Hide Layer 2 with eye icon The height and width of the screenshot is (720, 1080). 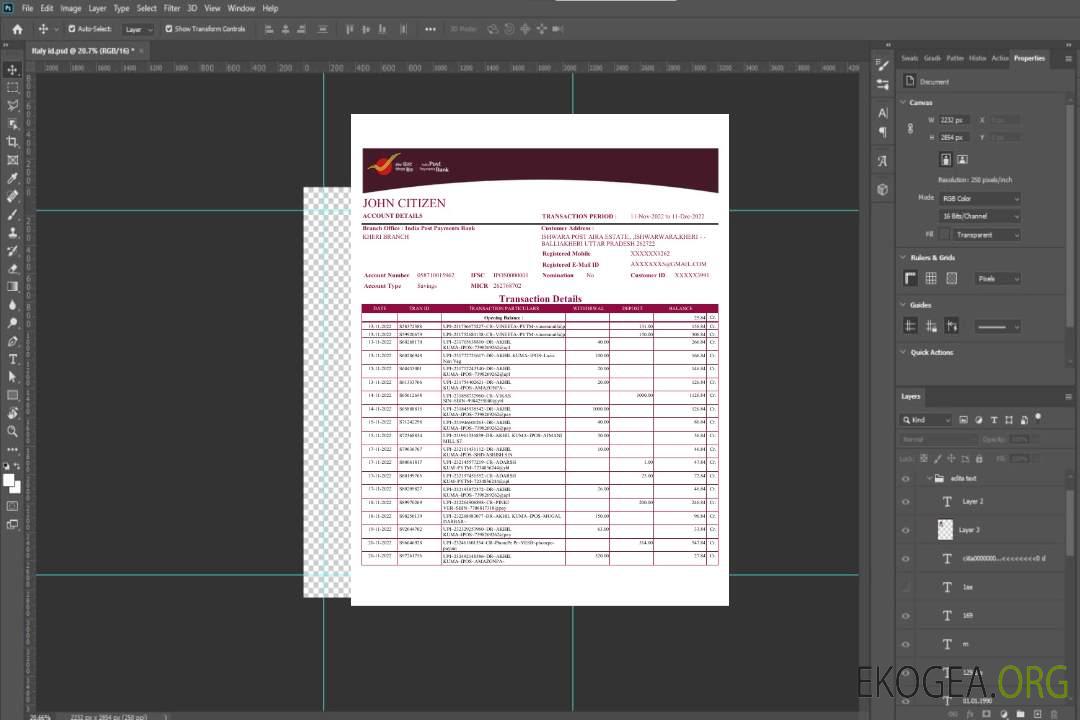pyautogui.click(x=906, y=502)
